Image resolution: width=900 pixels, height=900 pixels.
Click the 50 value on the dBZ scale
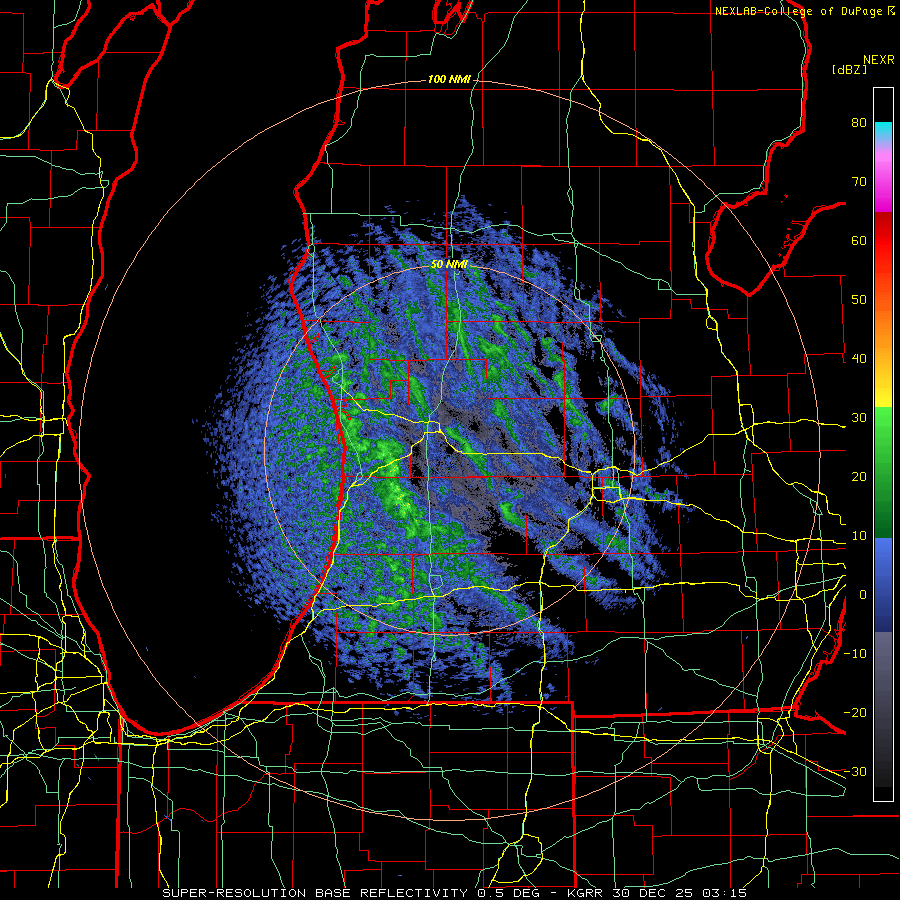(859, 300)
